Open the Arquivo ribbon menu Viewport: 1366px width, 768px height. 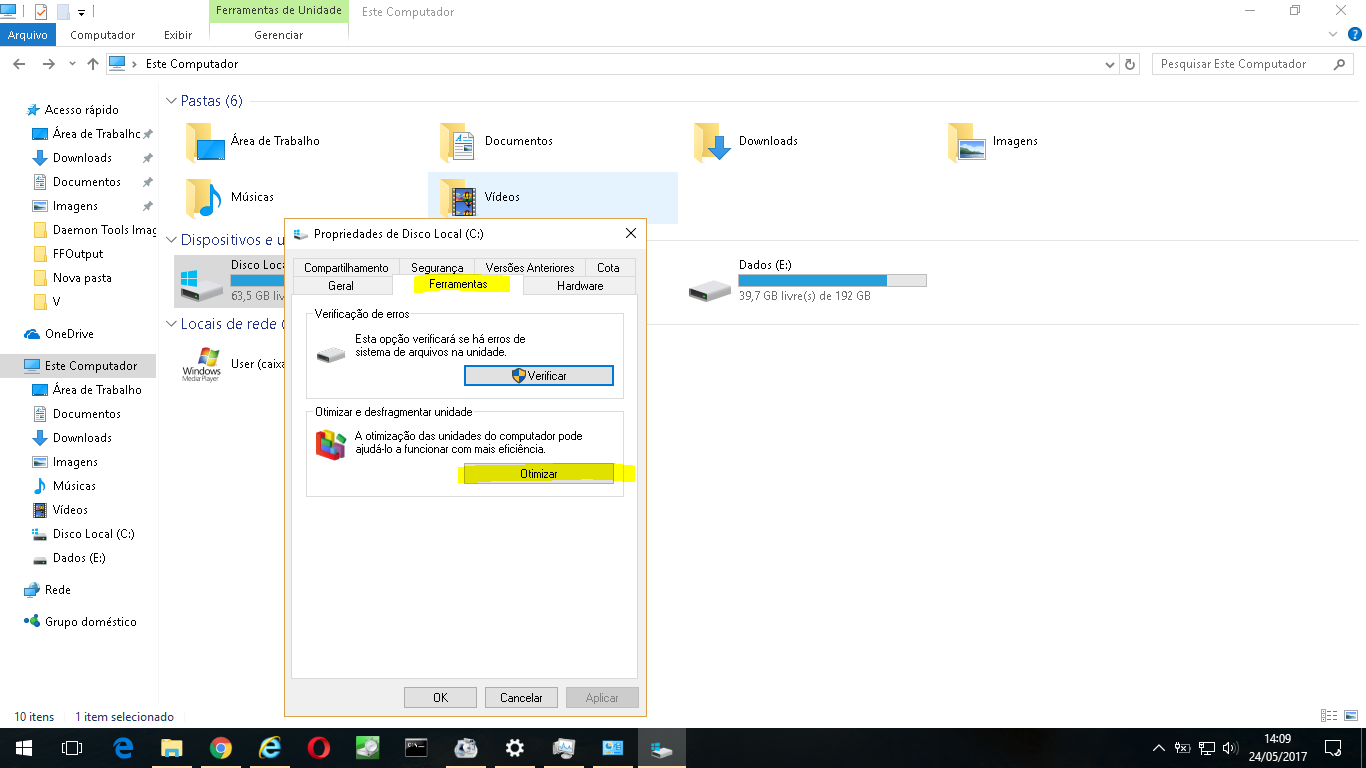[x=28, y=35]
